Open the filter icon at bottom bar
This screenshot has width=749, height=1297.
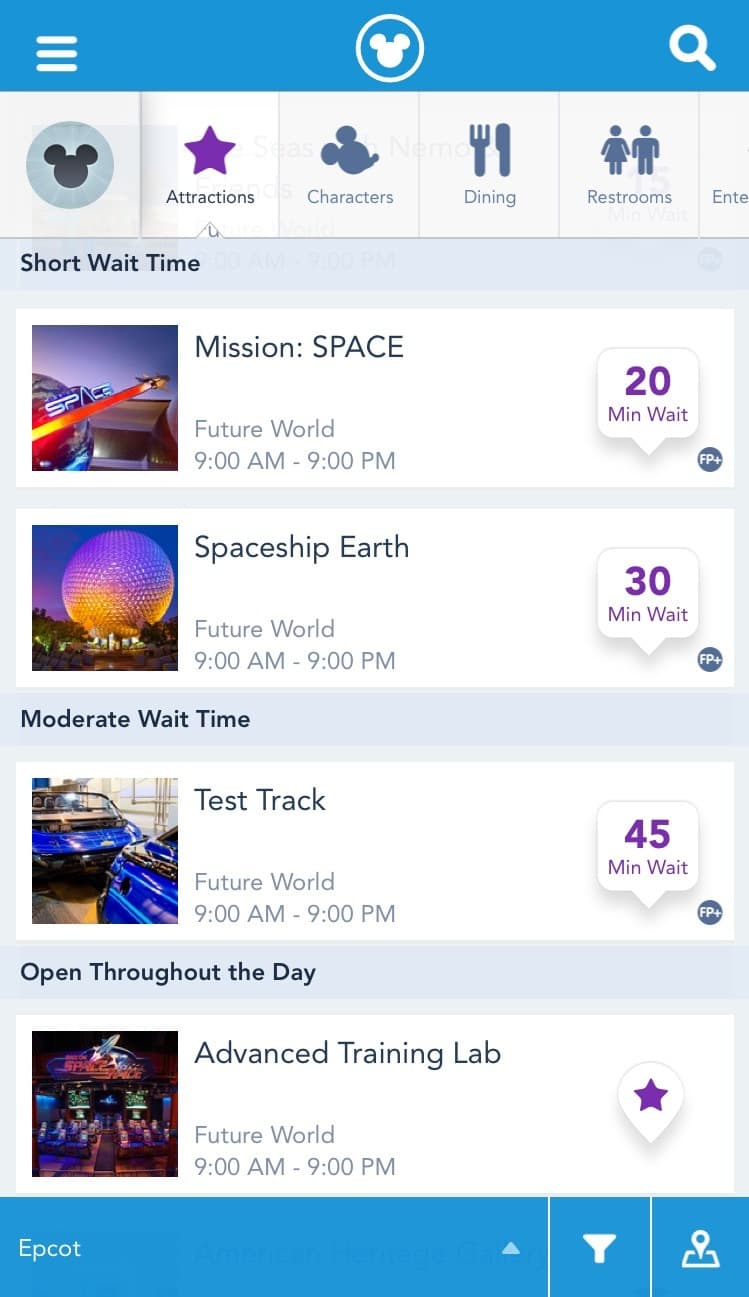point(599,1248)
